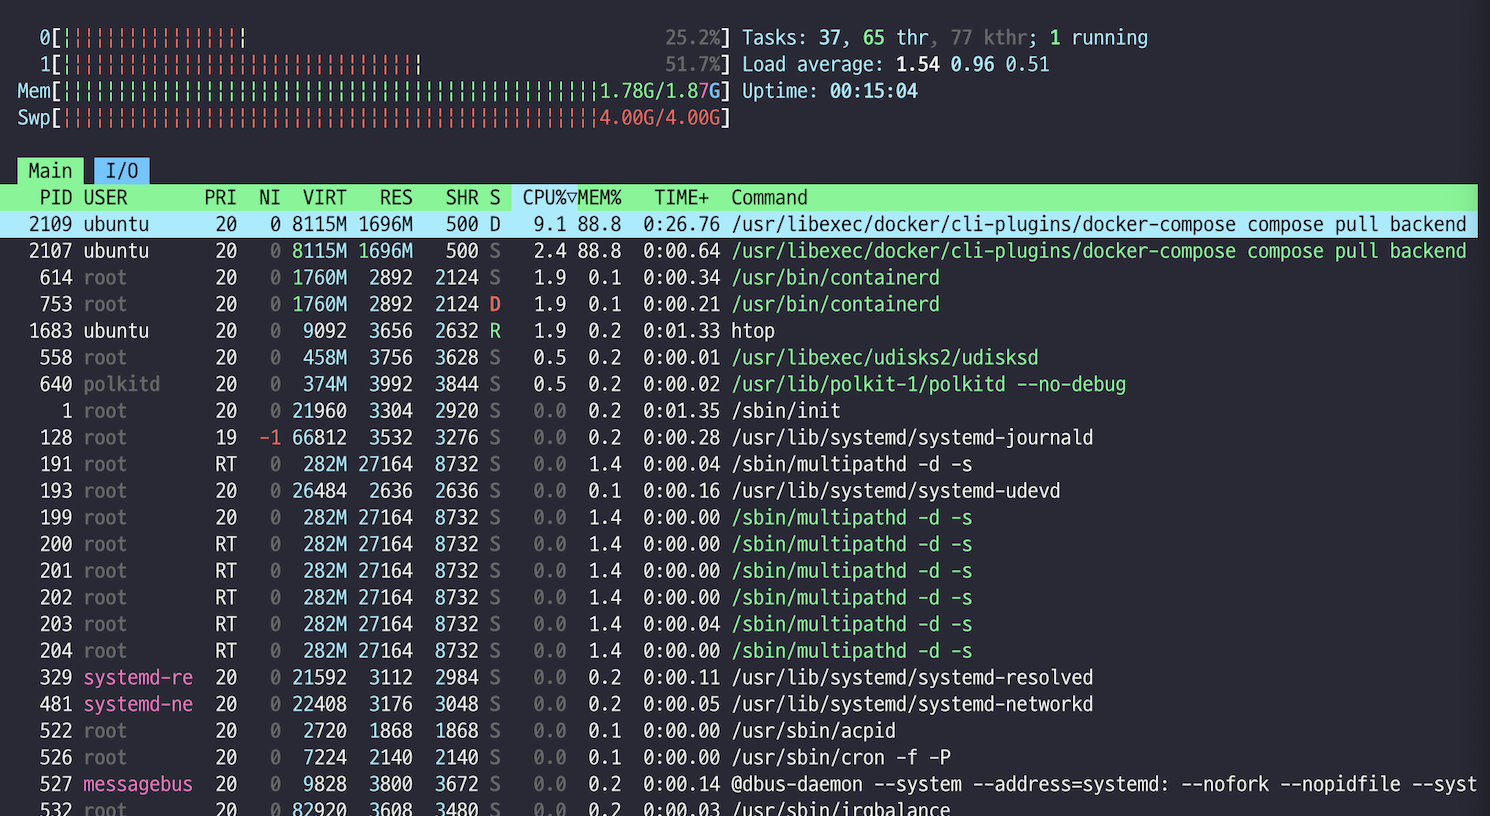Select the multipathd thread with PID 203
This screenshot has width=1490, height=816.
click(x=739, y=624)
